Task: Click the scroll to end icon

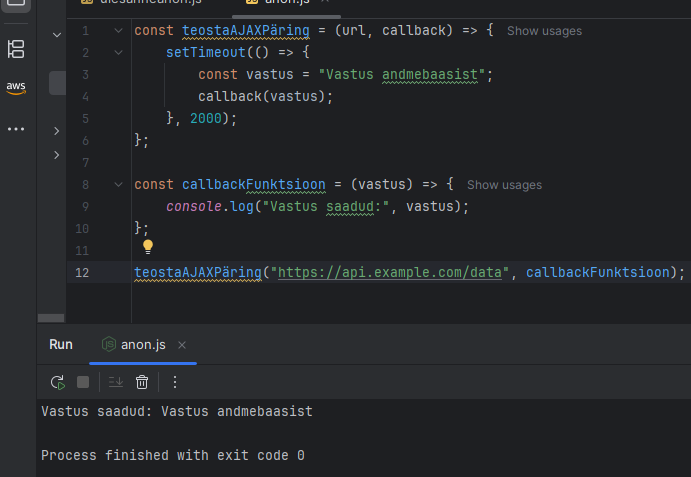Action: [115, 382]
